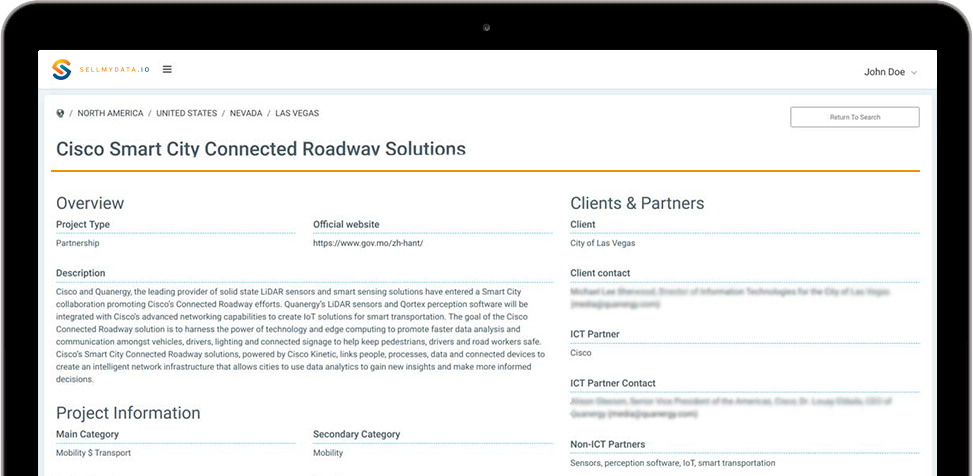
Task: Click the SELLMYDATA.IO brand text
Action: pos(115,70)
